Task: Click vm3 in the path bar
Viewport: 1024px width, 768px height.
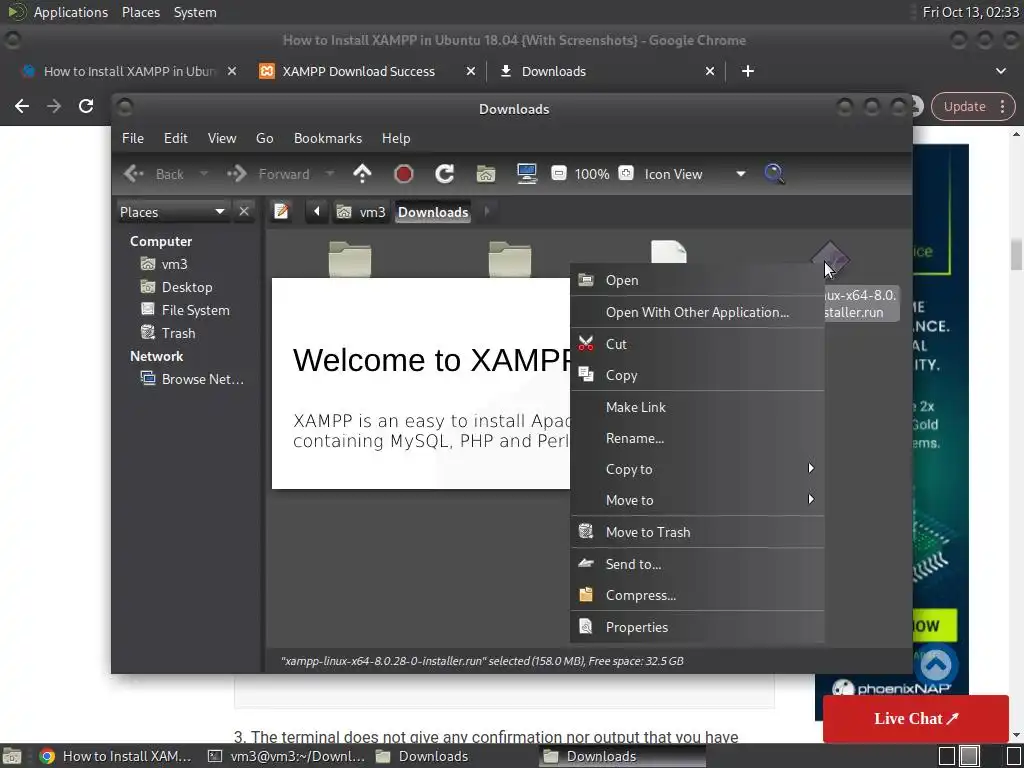Action: click(x=361, y=212)
